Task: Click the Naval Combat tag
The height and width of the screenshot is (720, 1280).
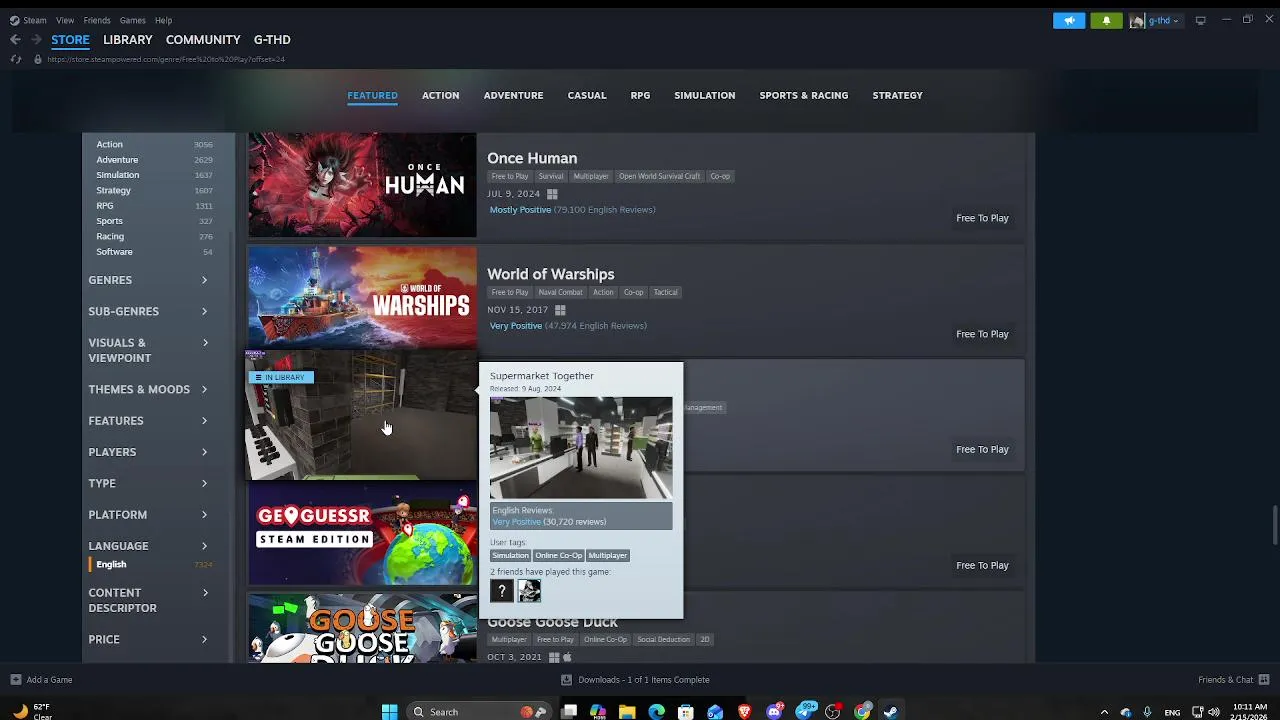Action: 560,292
